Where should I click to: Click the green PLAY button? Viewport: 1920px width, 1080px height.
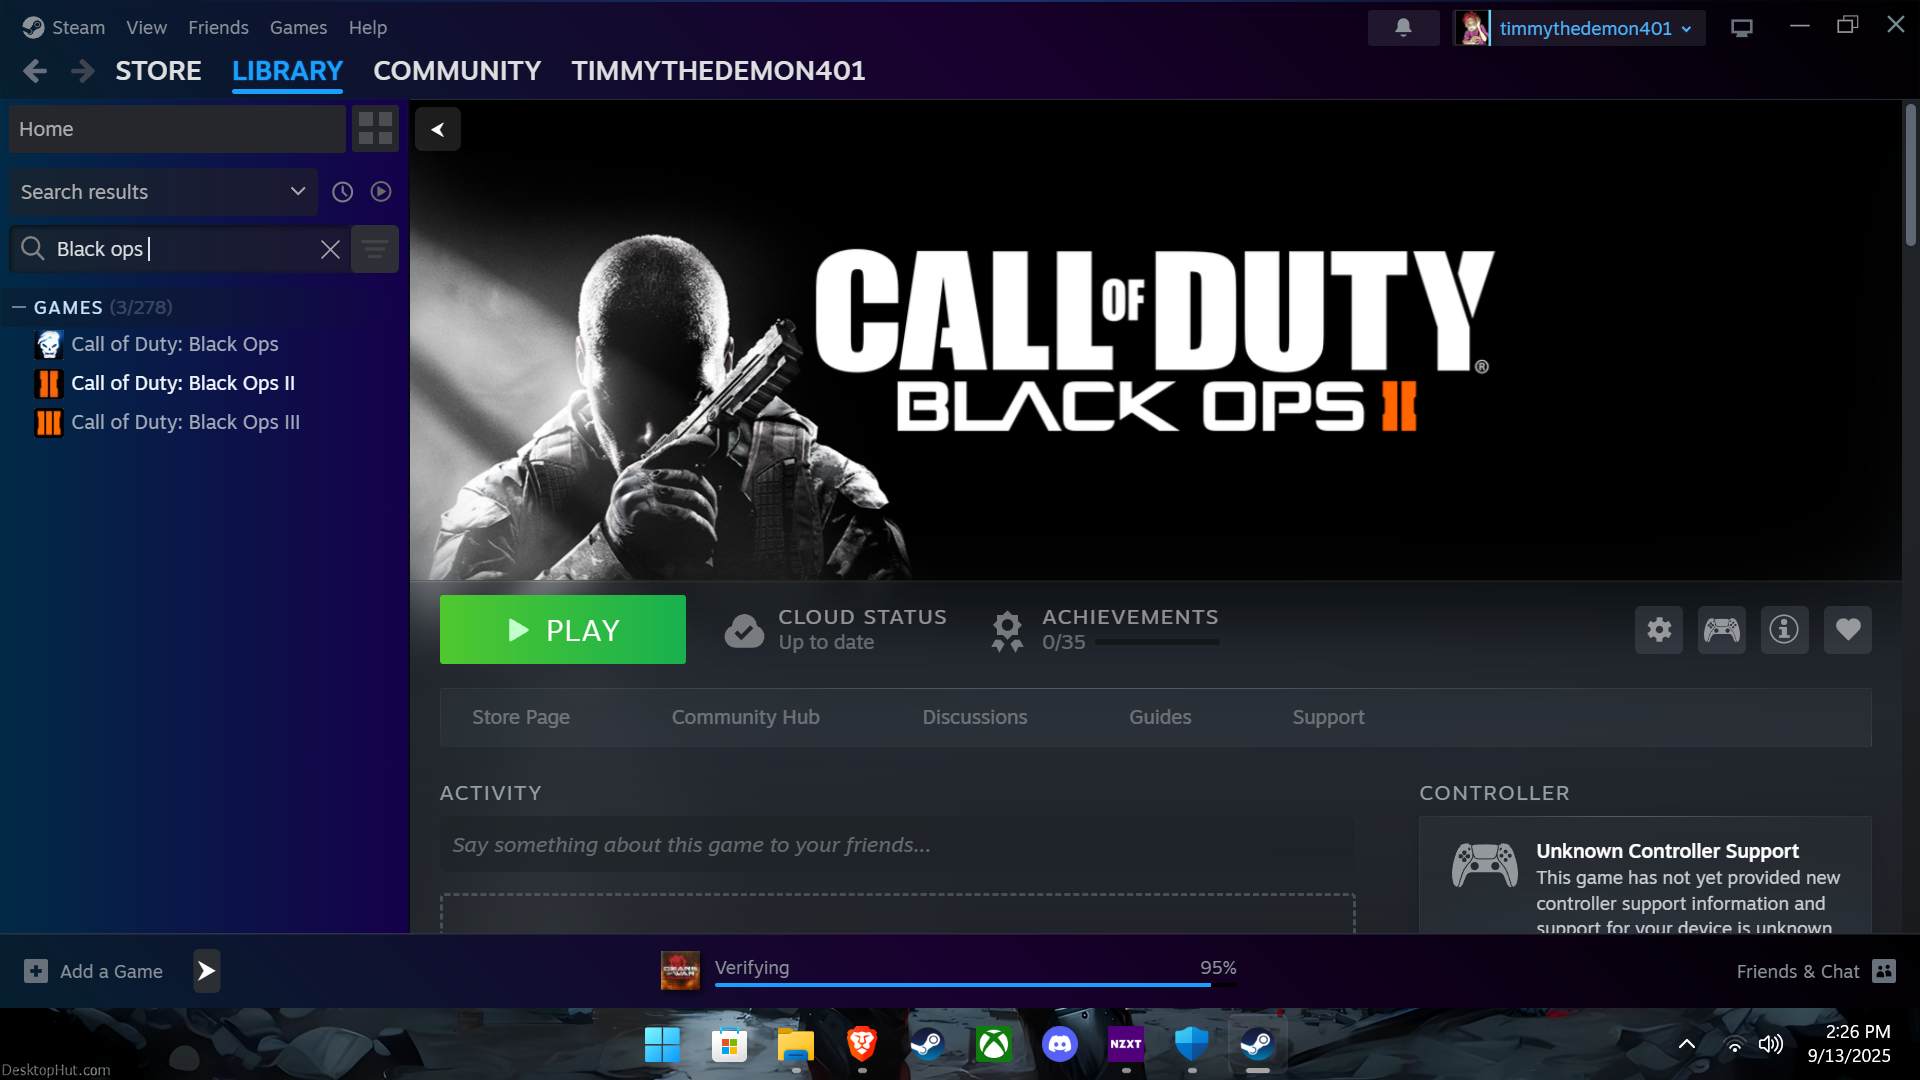563,630
